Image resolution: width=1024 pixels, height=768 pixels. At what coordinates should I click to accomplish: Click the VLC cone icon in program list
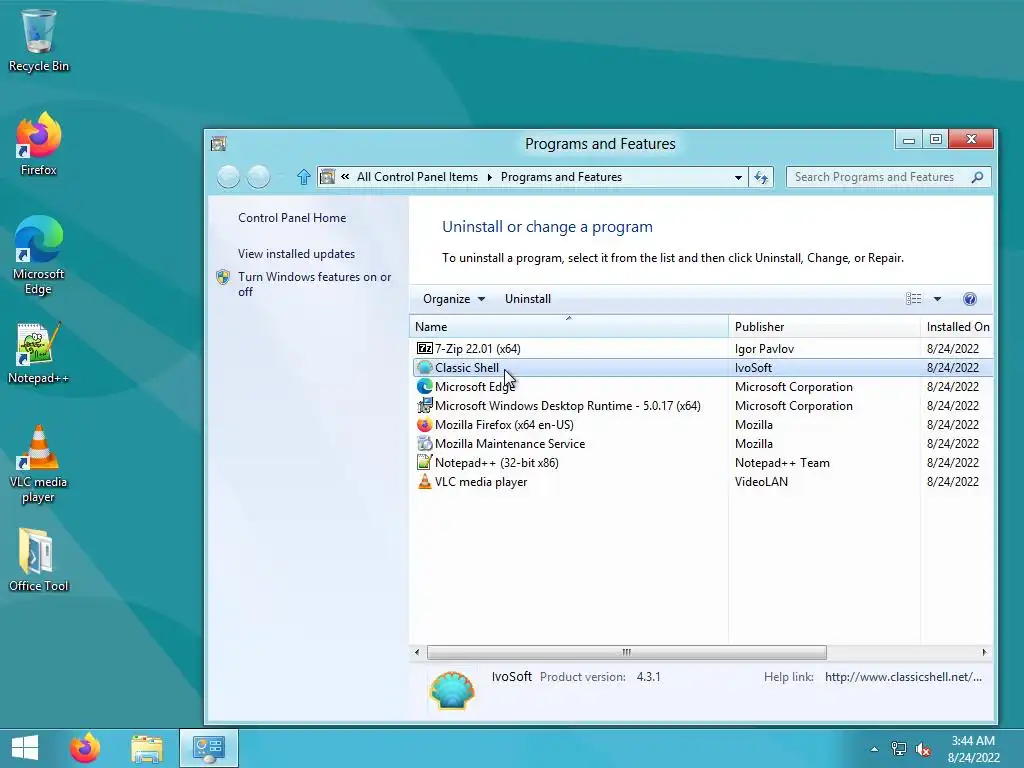(424, 481)
